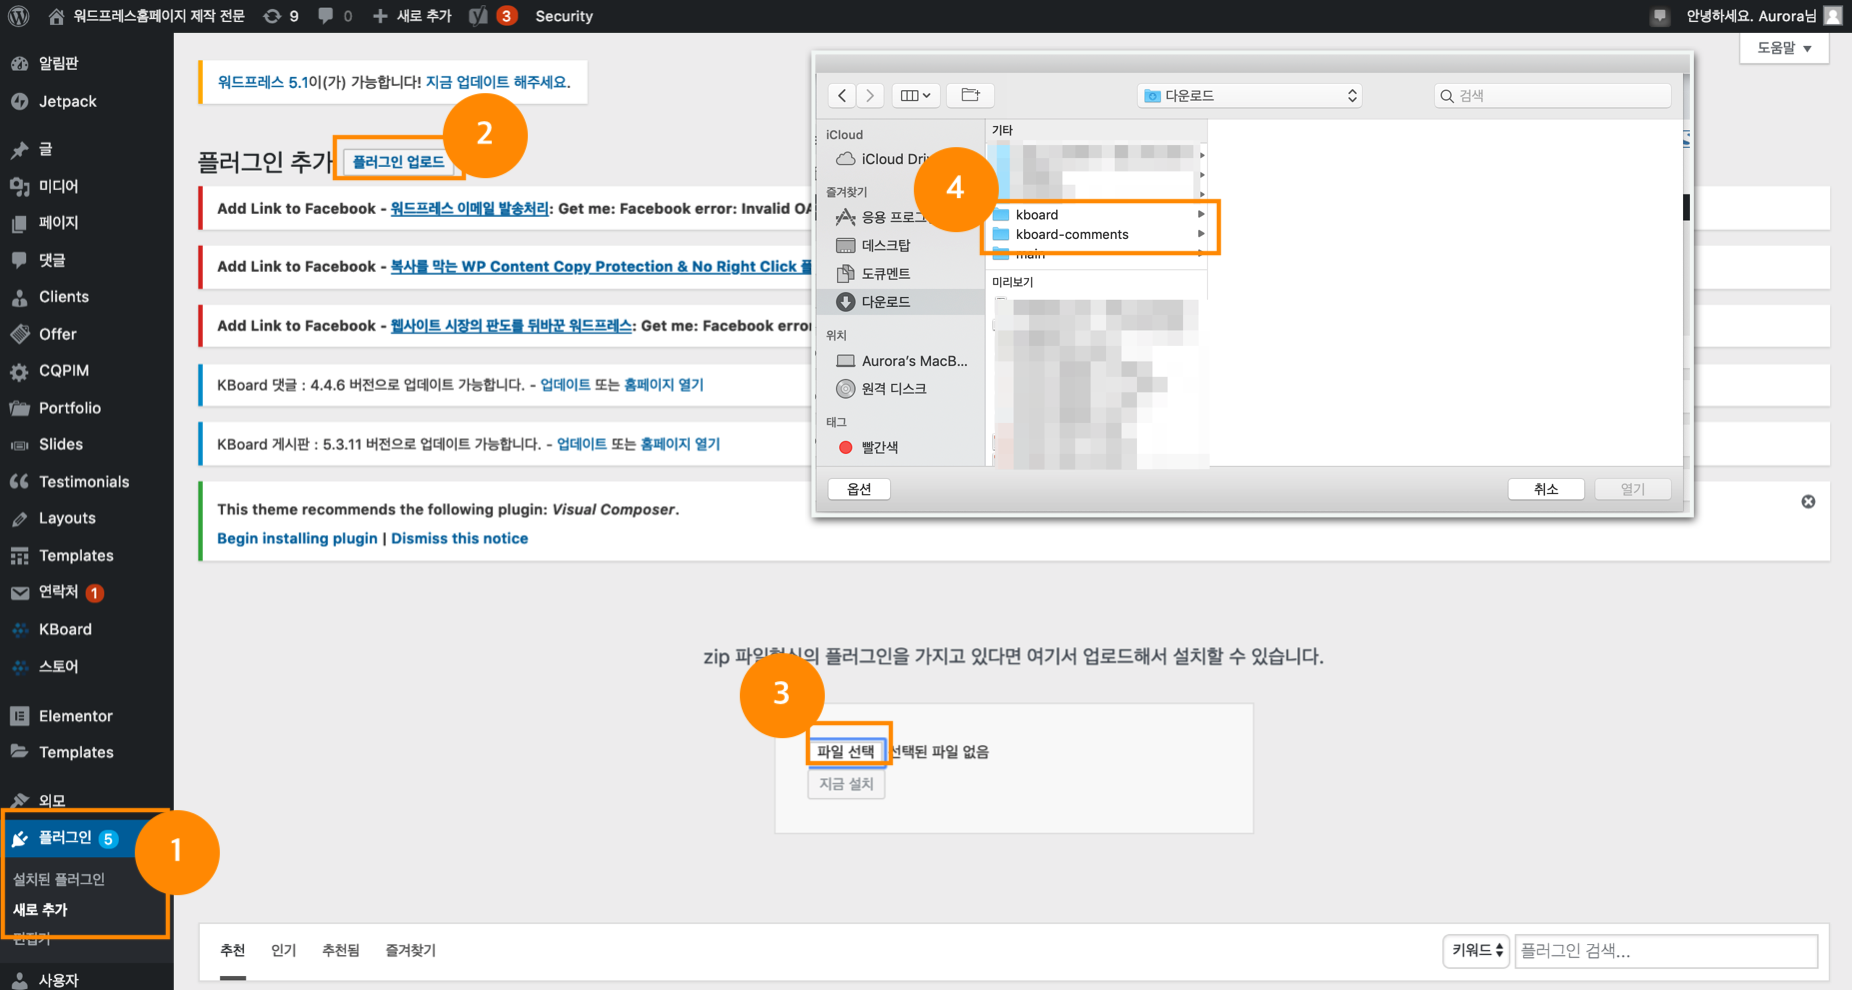Go back with the file dialog back arrow
Screen dimensions: 1856x990
[842, 95]
